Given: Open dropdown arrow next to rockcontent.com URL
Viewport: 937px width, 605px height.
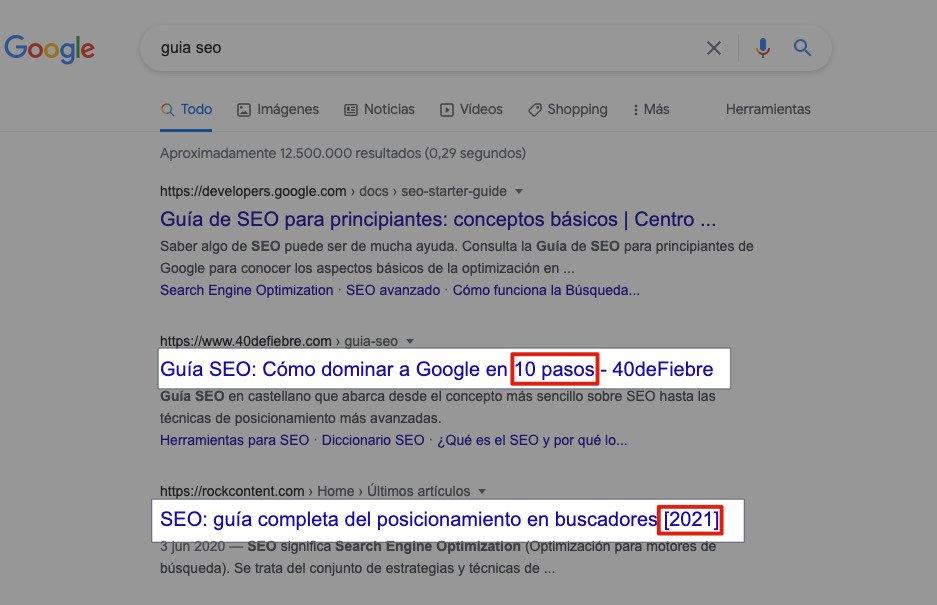Looking at the screenshot, I should pos(482,491).
